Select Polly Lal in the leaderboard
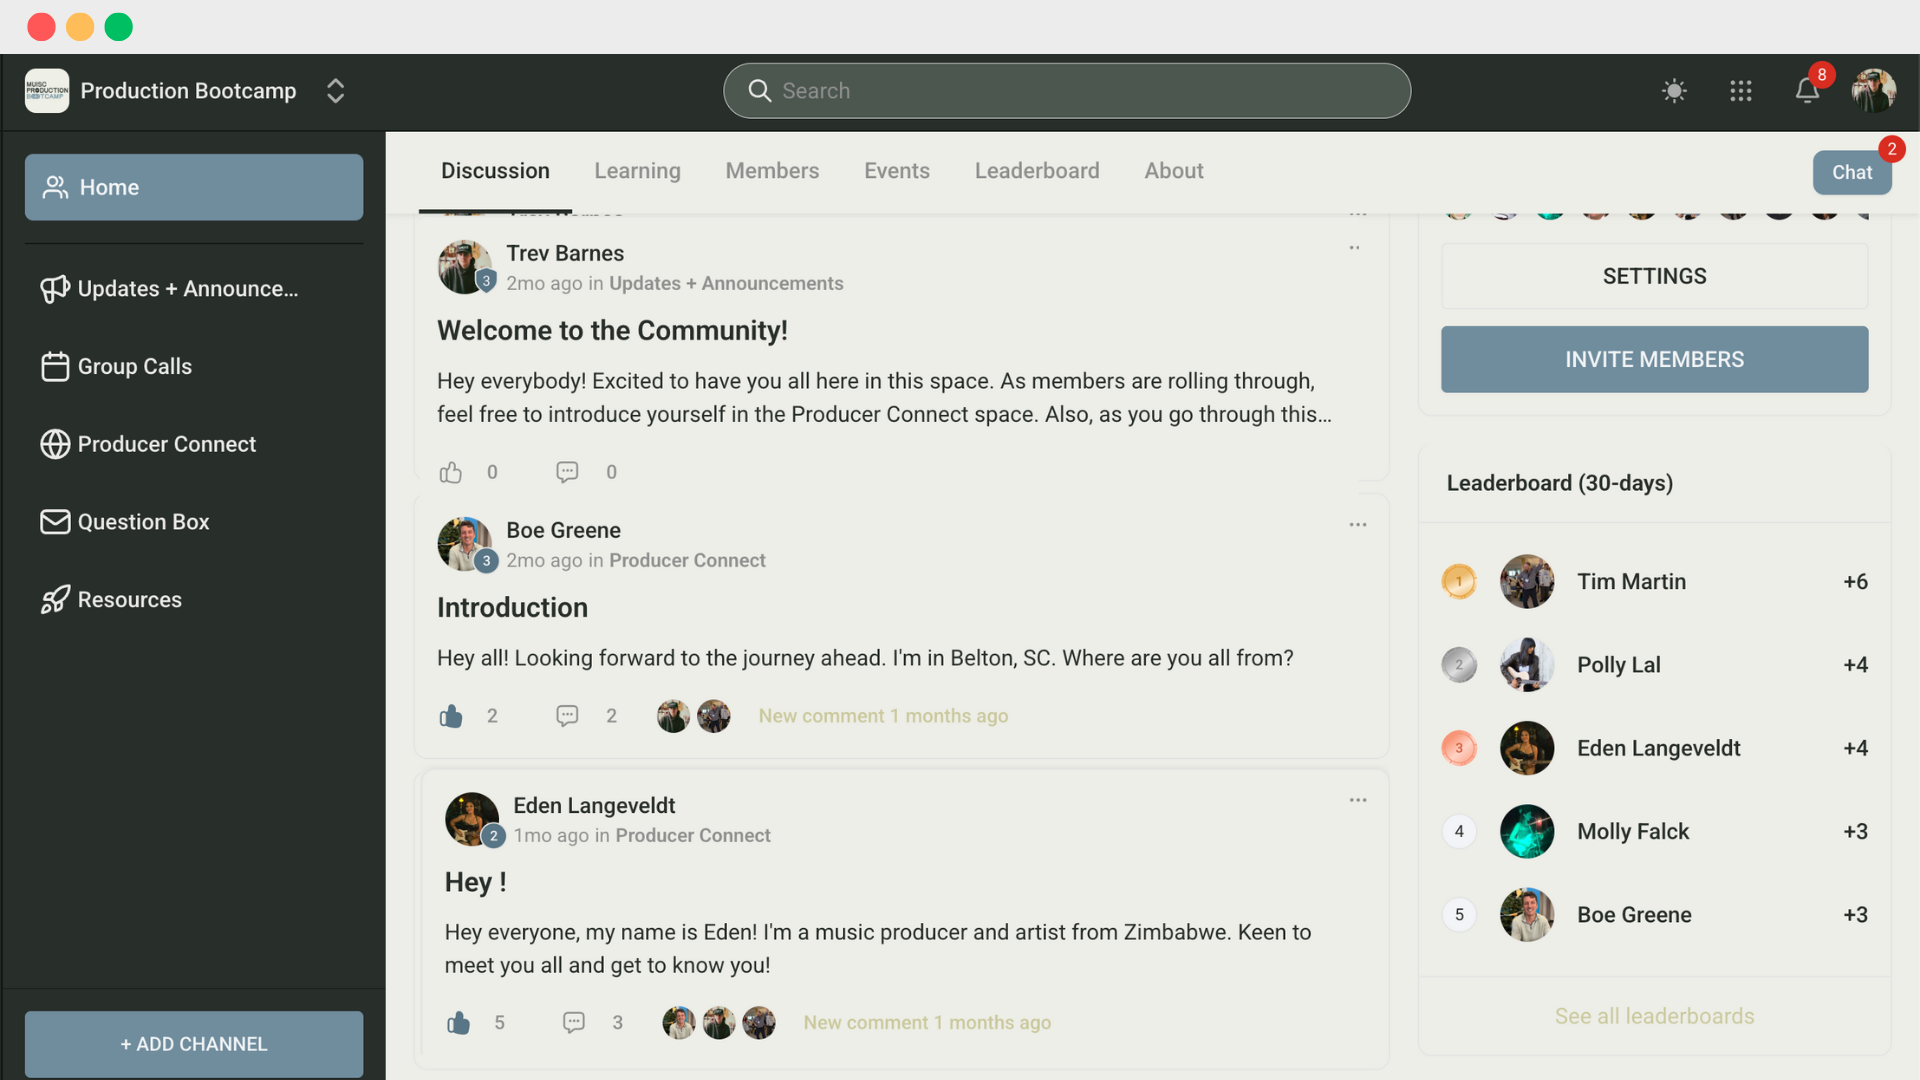This screenshot has width=1920, height=1080. 1654,665
